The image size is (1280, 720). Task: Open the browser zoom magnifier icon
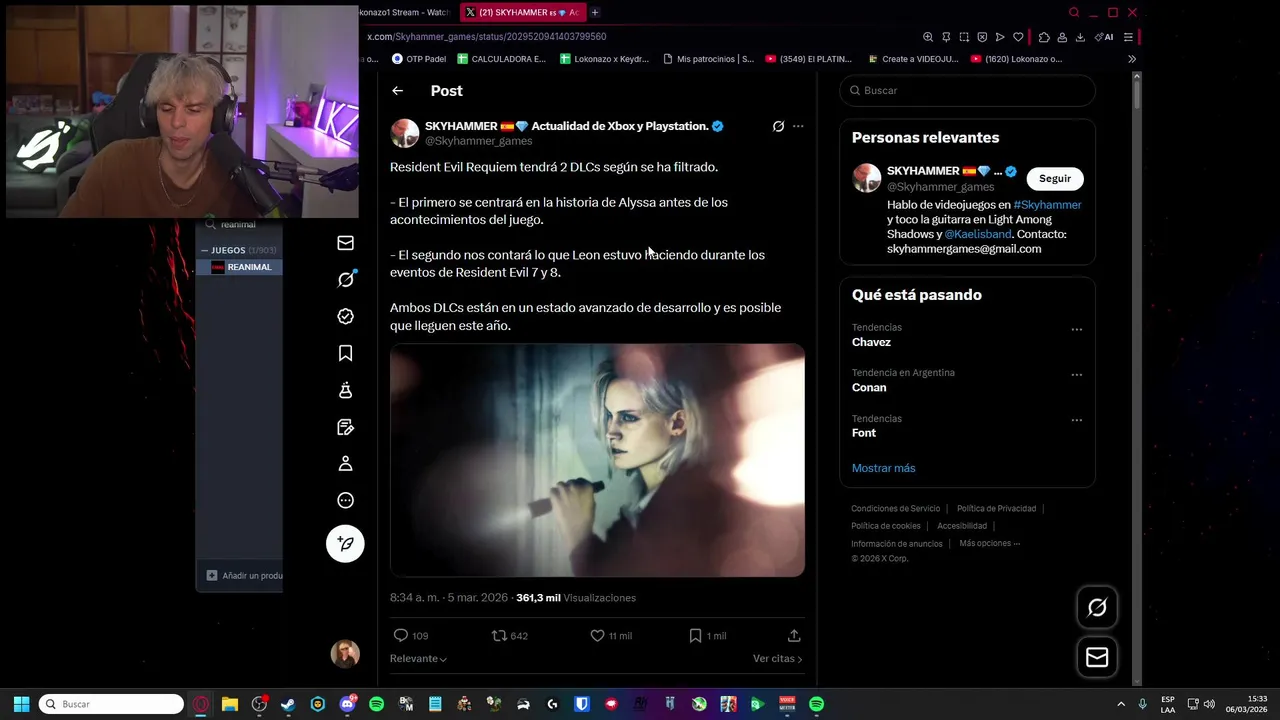928,37
